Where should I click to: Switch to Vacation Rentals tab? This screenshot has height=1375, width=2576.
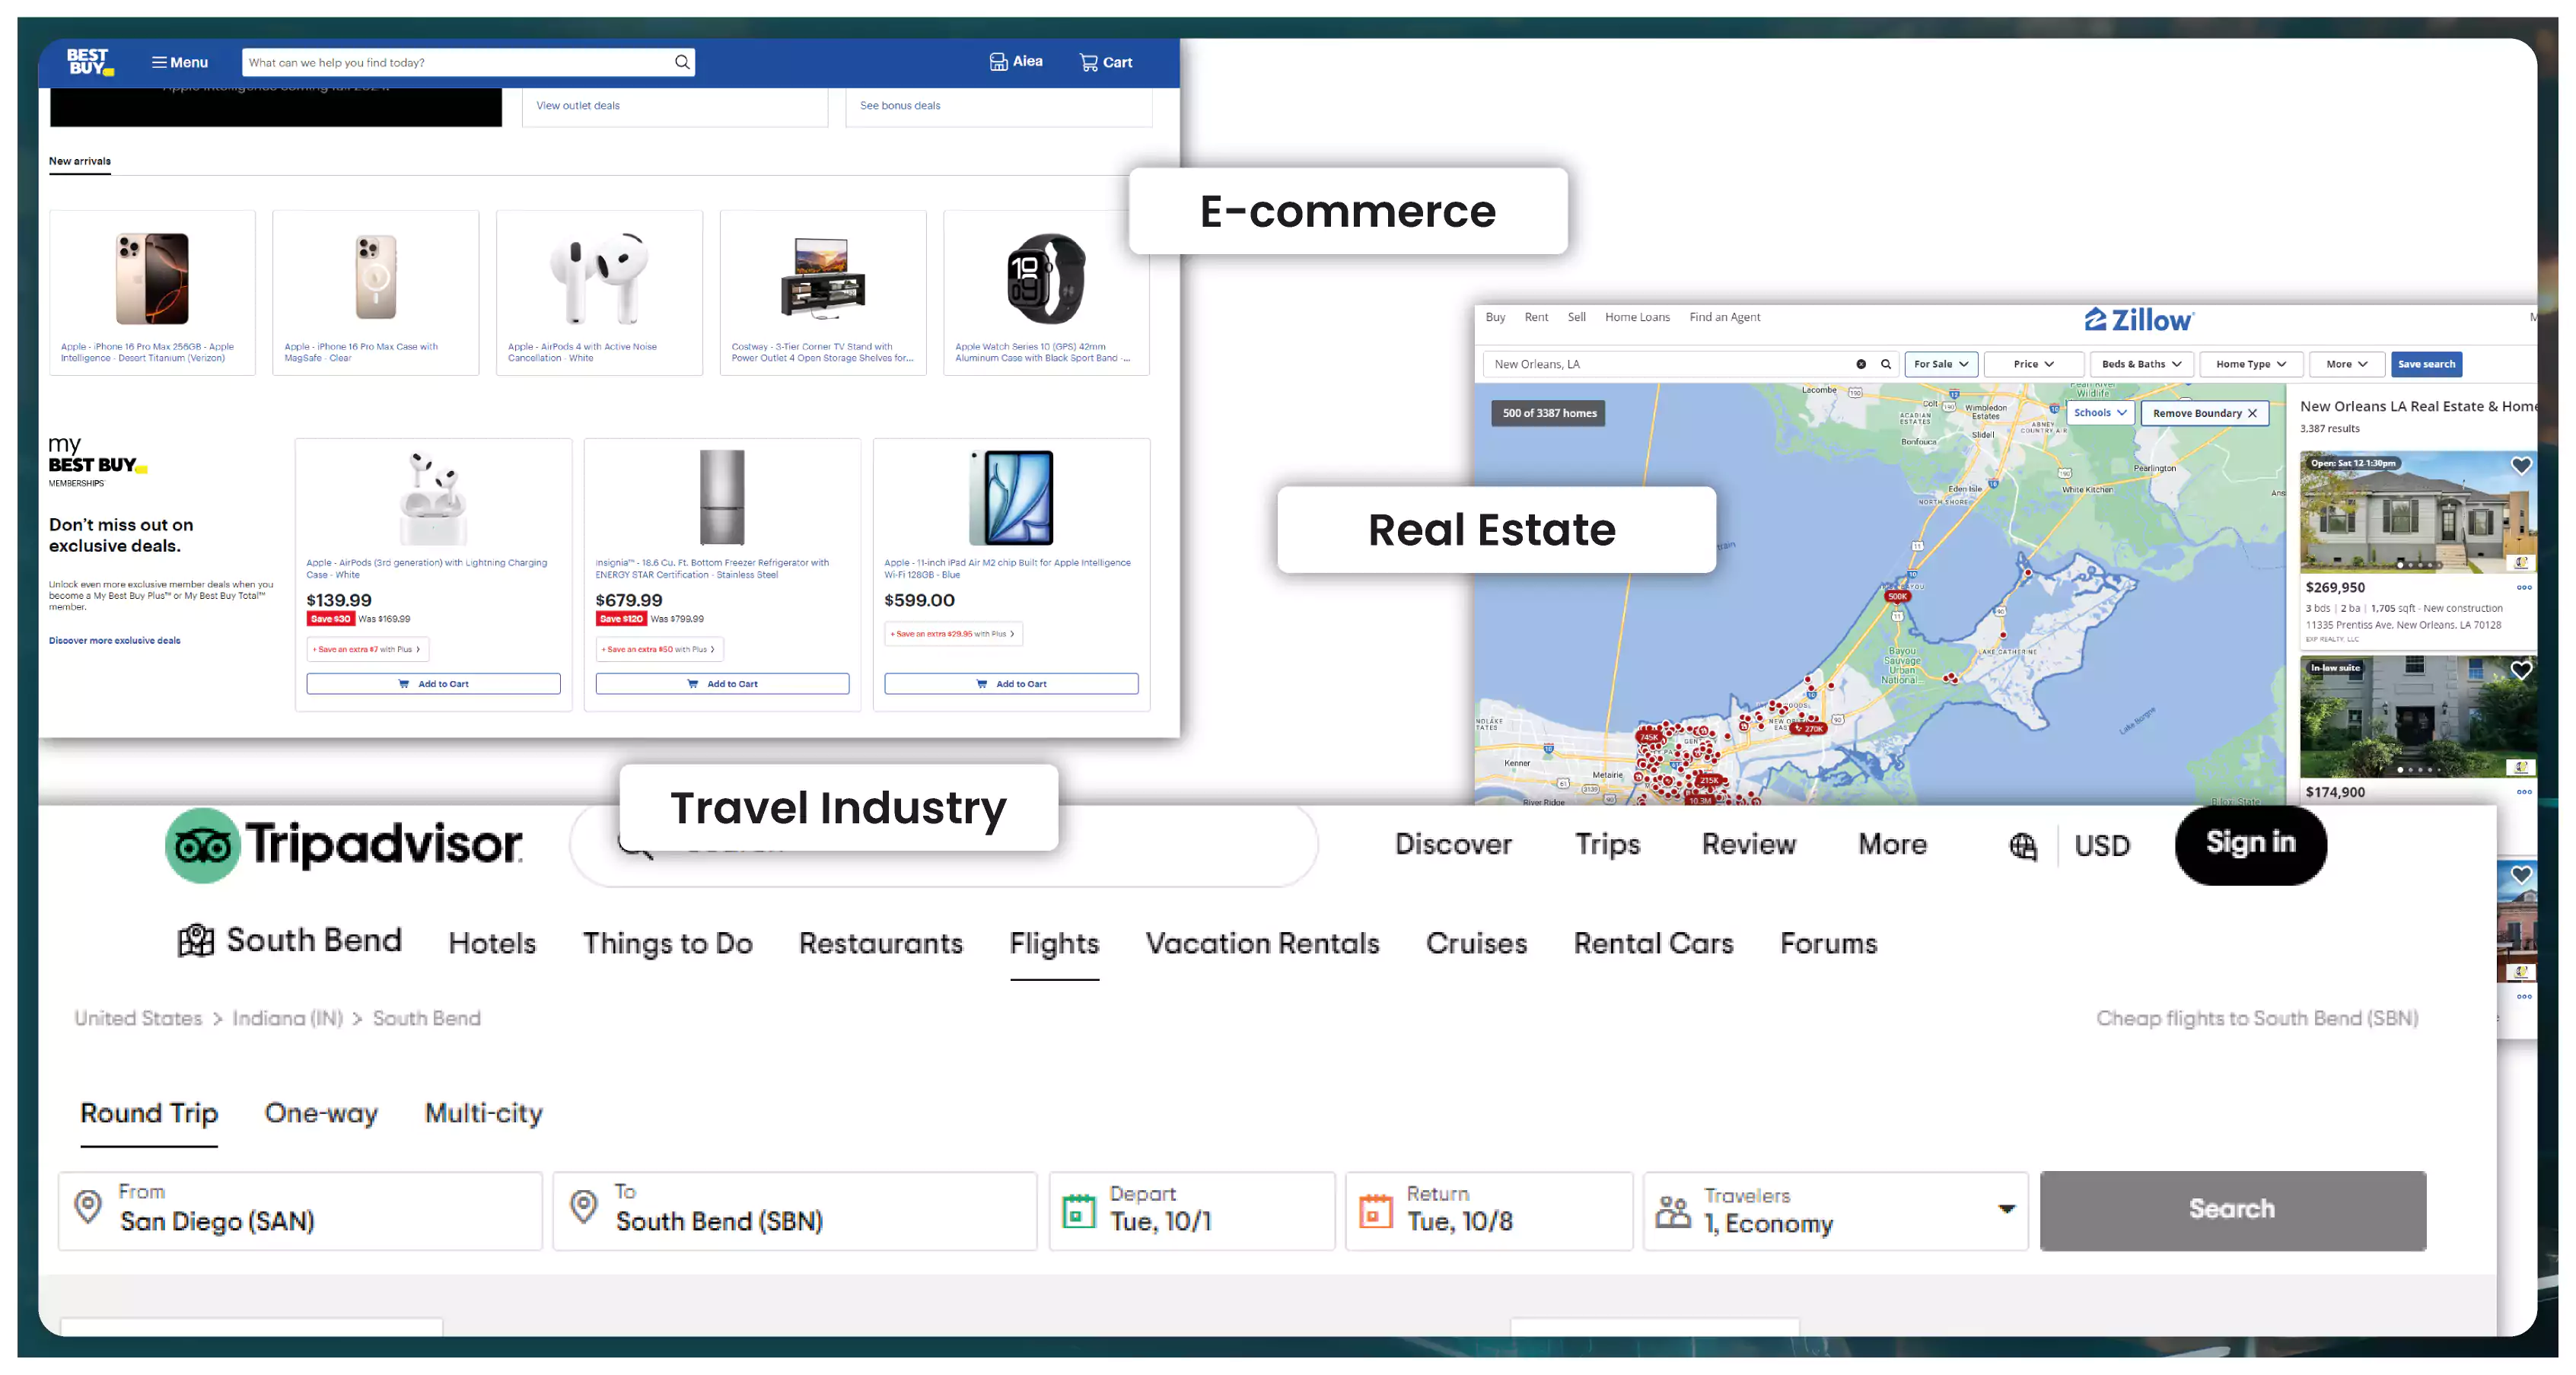[x=1262, y=944]
